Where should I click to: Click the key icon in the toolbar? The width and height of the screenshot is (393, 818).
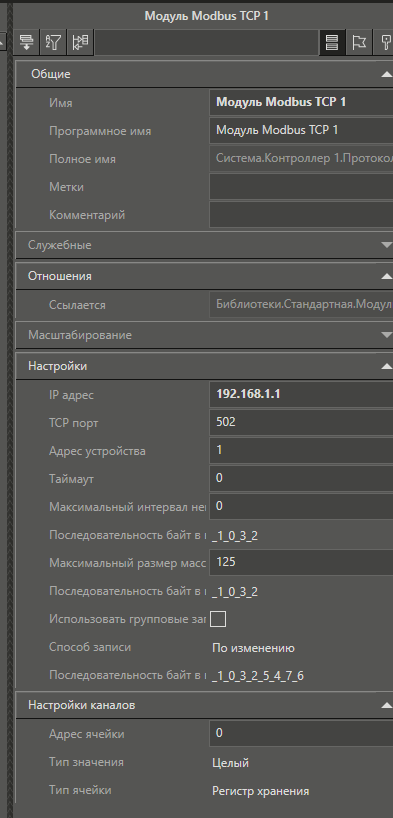pos(384,42)
